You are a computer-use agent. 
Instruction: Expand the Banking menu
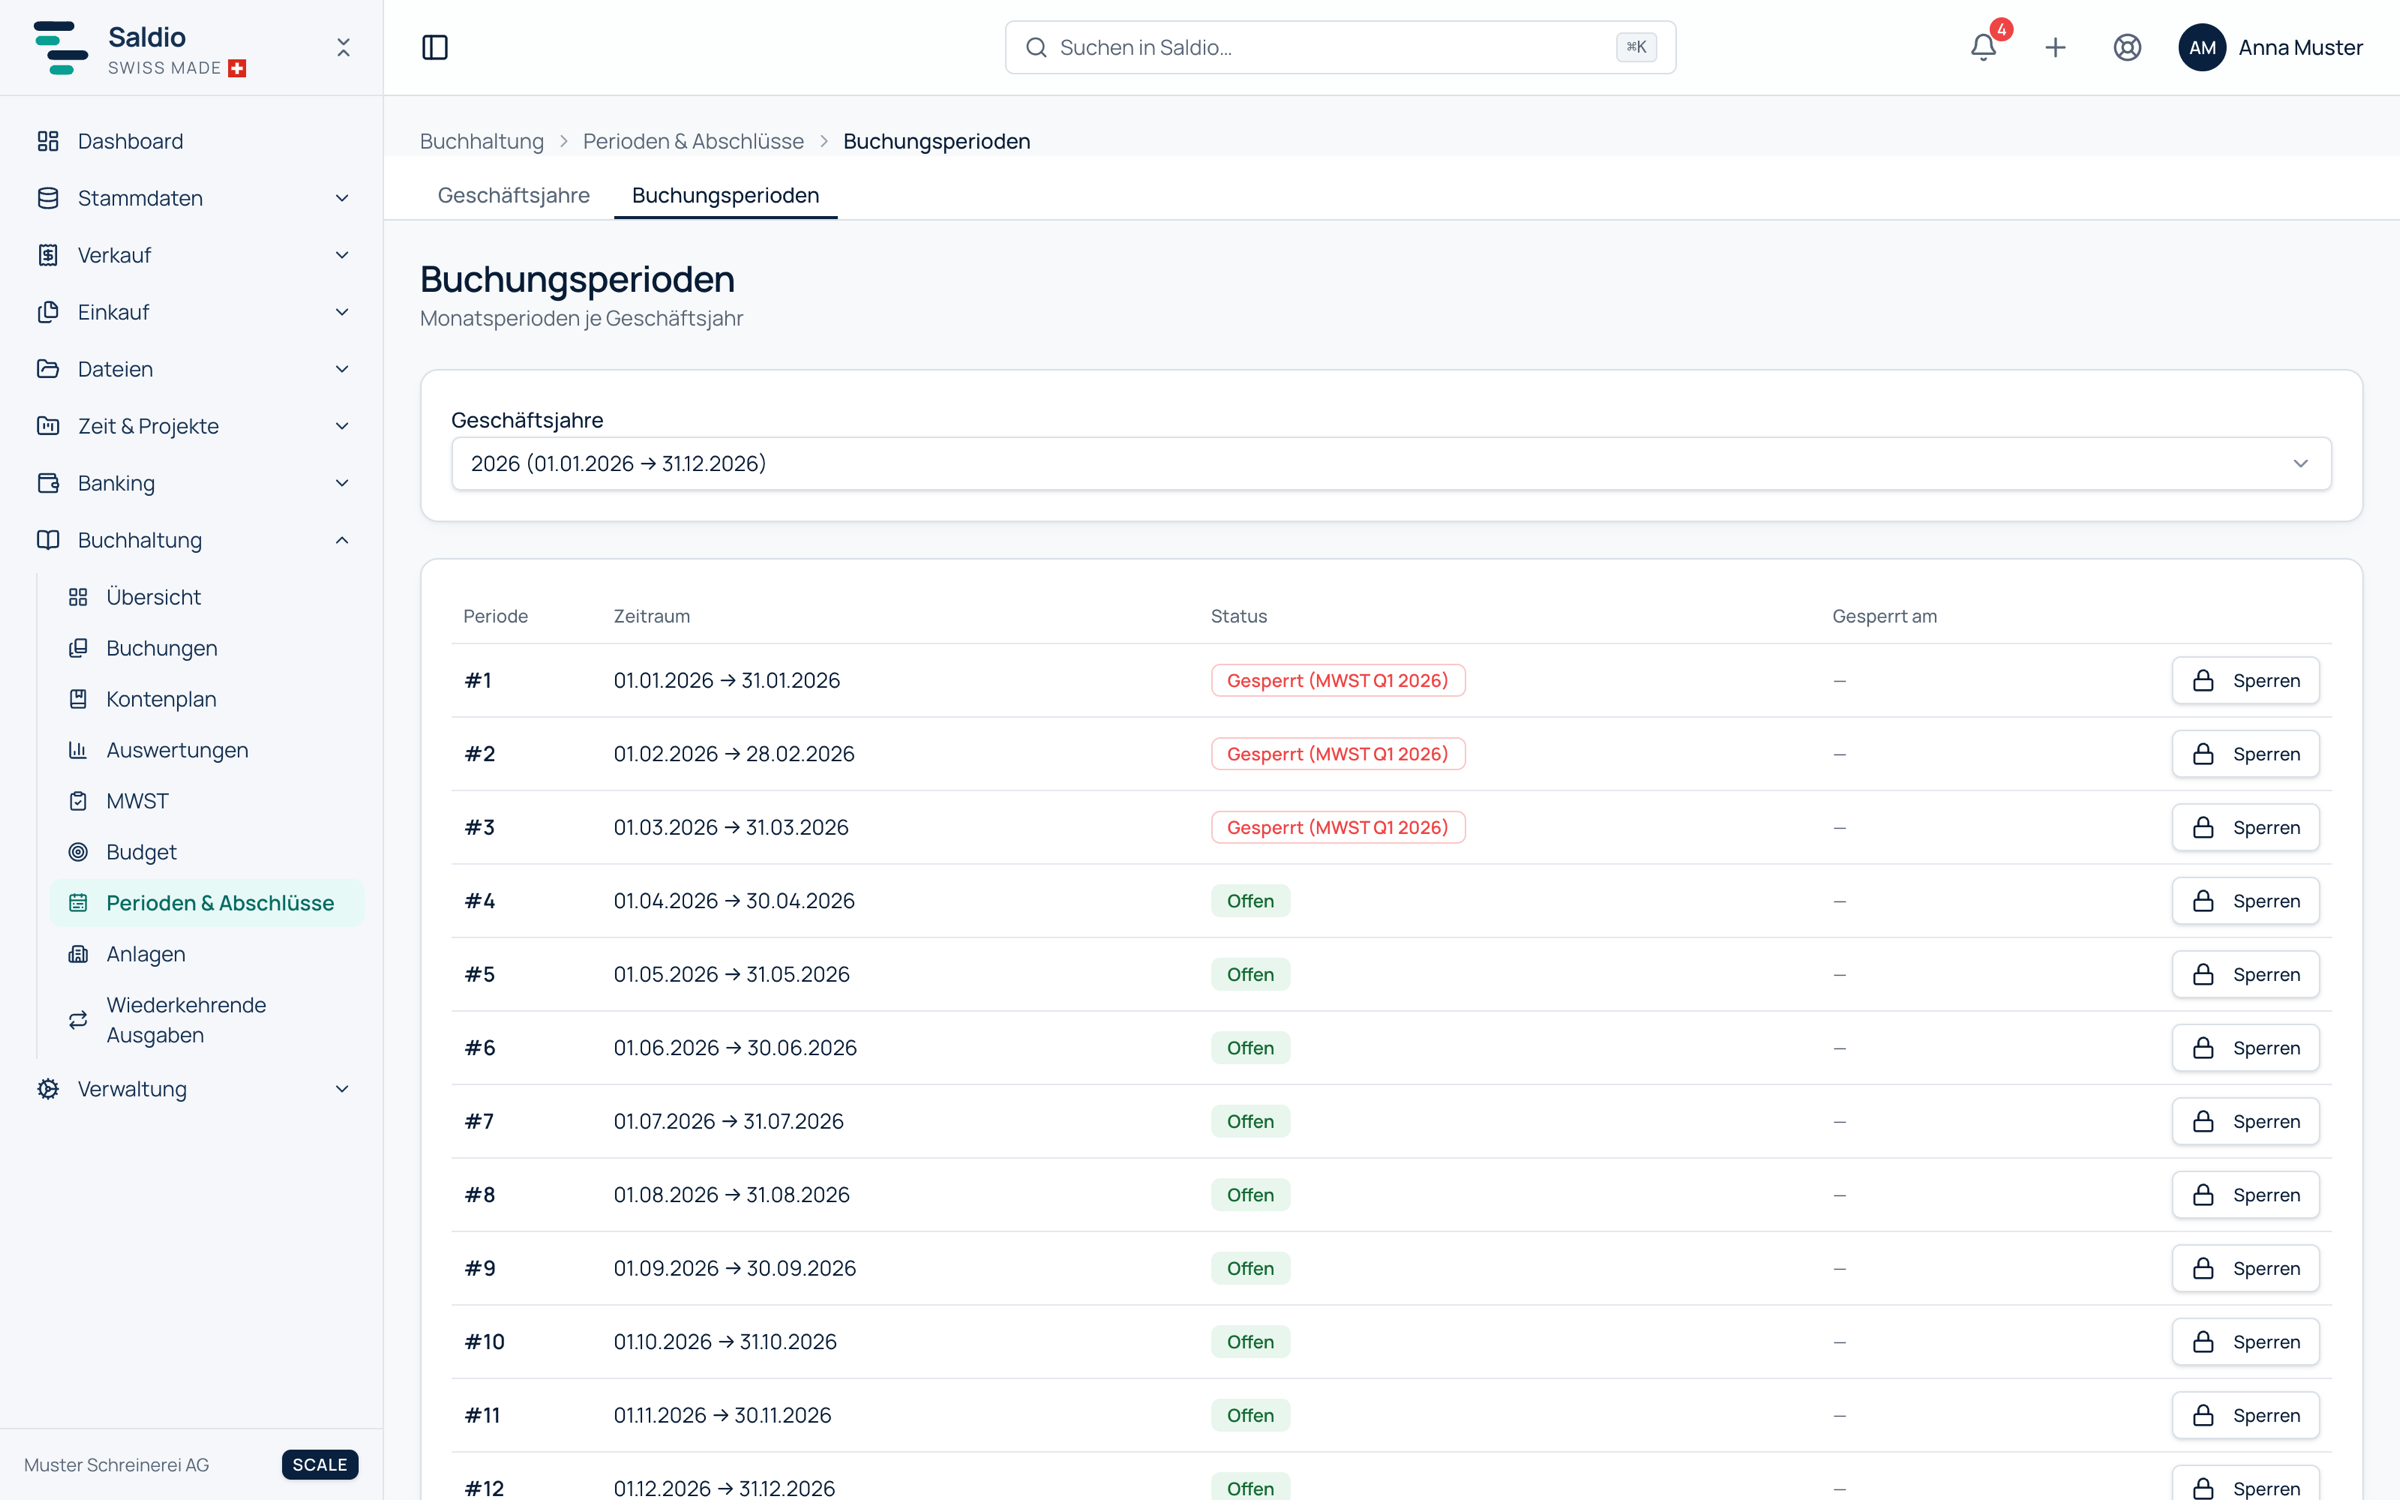pos(191,483)
